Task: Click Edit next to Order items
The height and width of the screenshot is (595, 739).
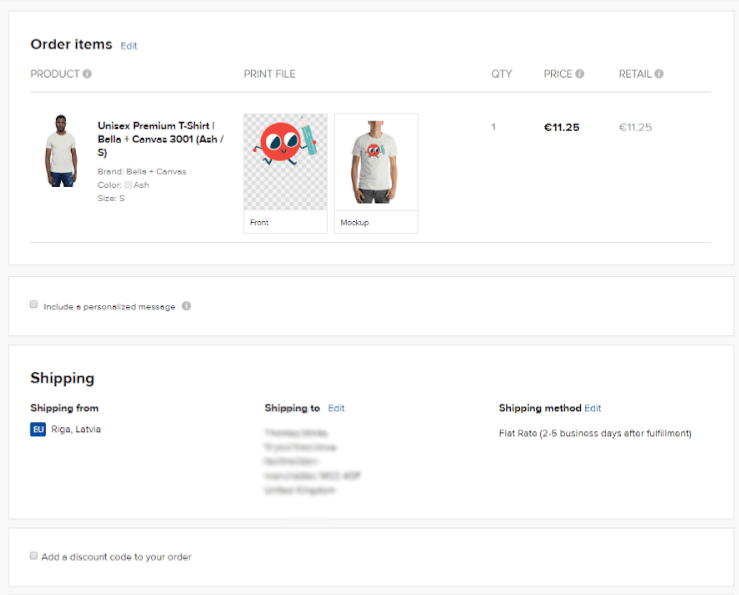Action: coord(129,46)
